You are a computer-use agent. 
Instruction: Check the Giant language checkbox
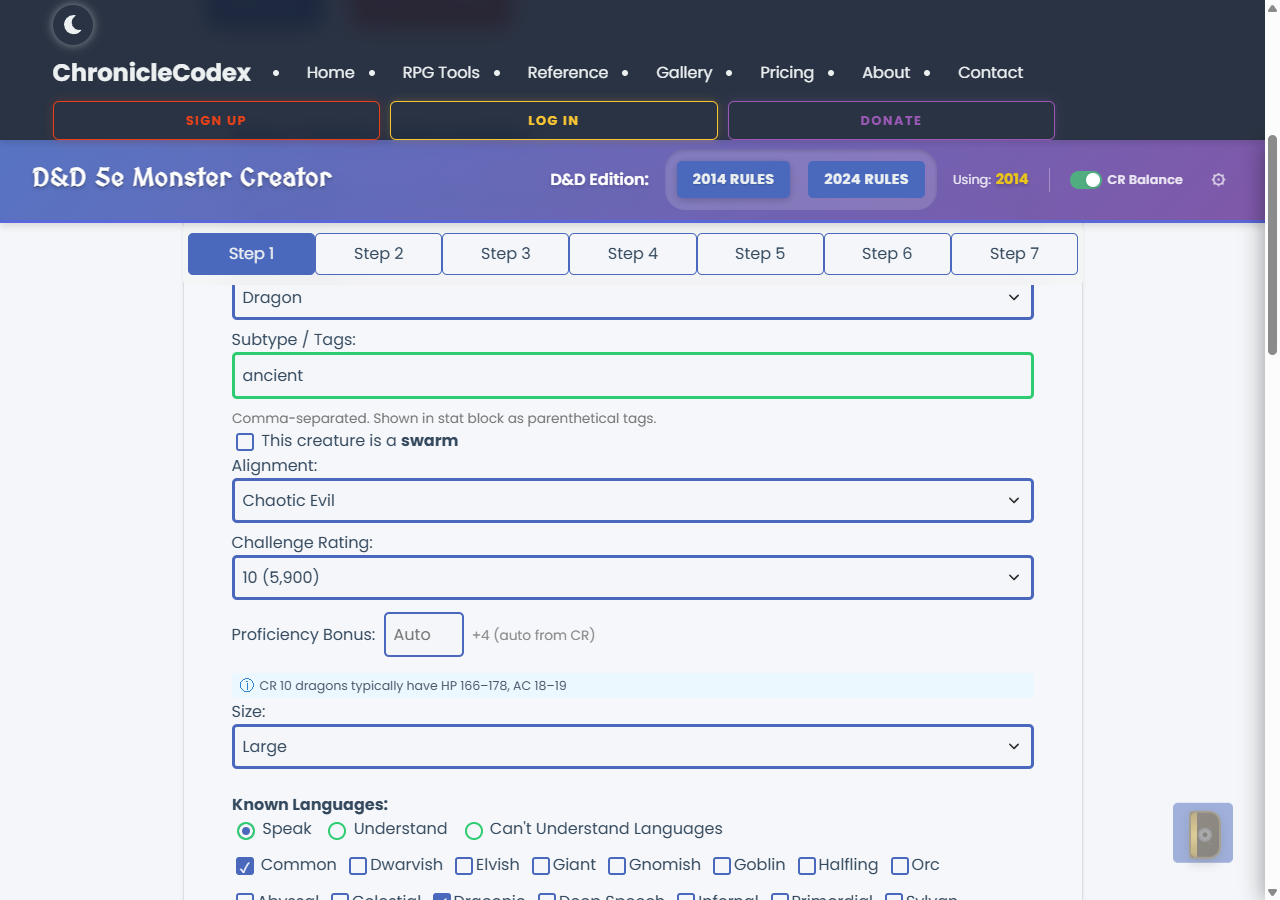coord(541,866)
